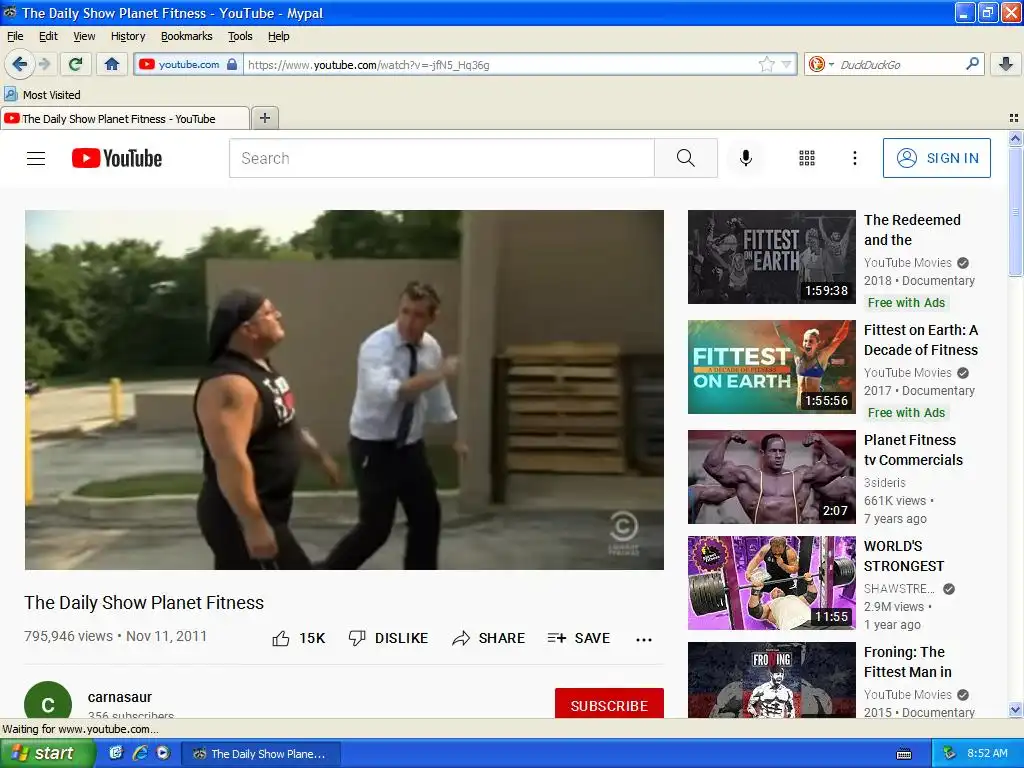Click the YouTube search magnifier button
Image resolution: width=1024 pixels, height=768 pixels.
[x=686, y=158]
